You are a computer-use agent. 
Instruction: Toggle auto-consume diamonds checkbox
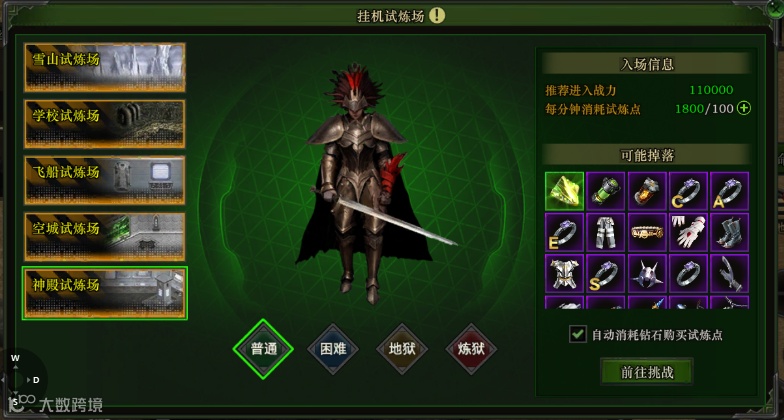[578, 334]
